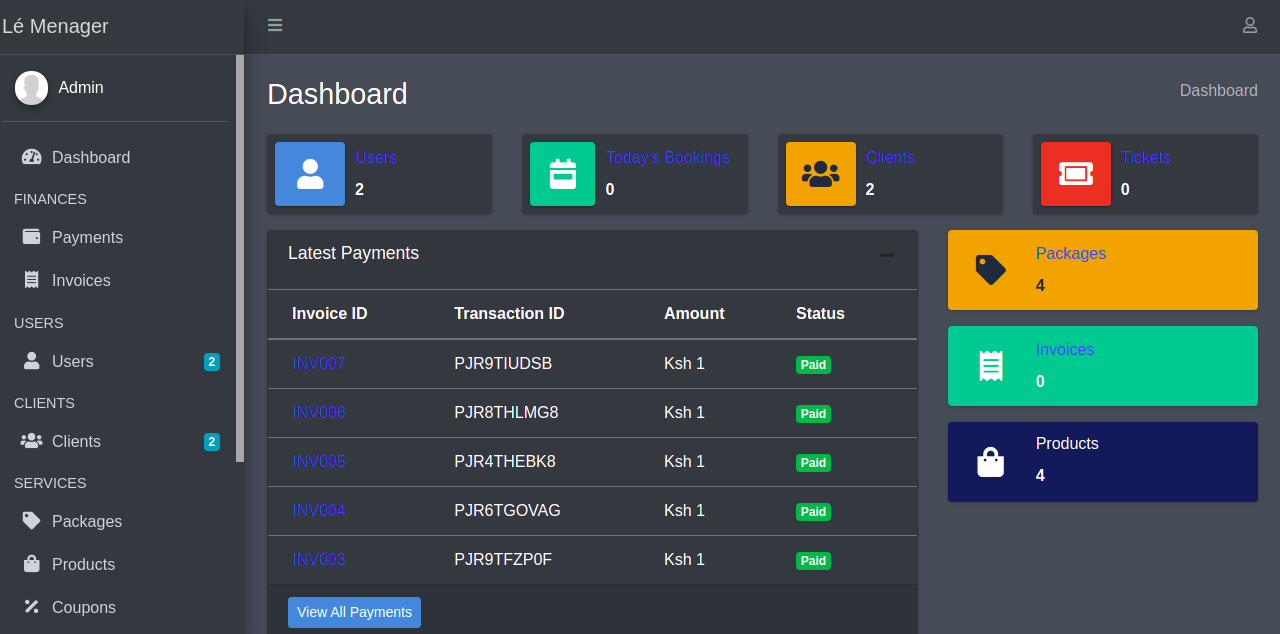Click the Today's Bookings link
The height and width of the screenshot is (634, 1280).
click(x=668, y=157)
